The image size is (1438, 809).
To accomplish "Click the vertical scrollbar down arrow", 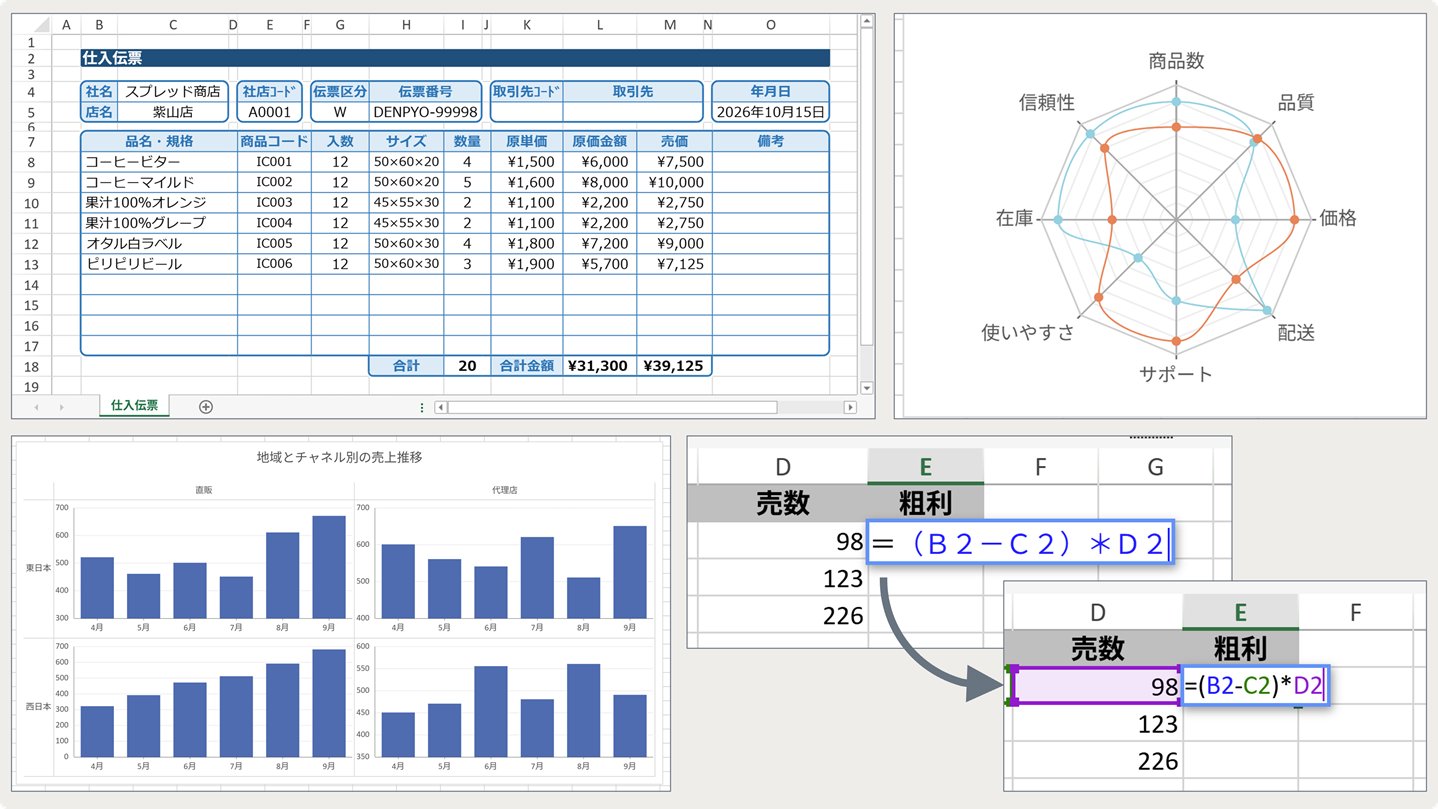I will pyautogui.click(x=867, y=388).
